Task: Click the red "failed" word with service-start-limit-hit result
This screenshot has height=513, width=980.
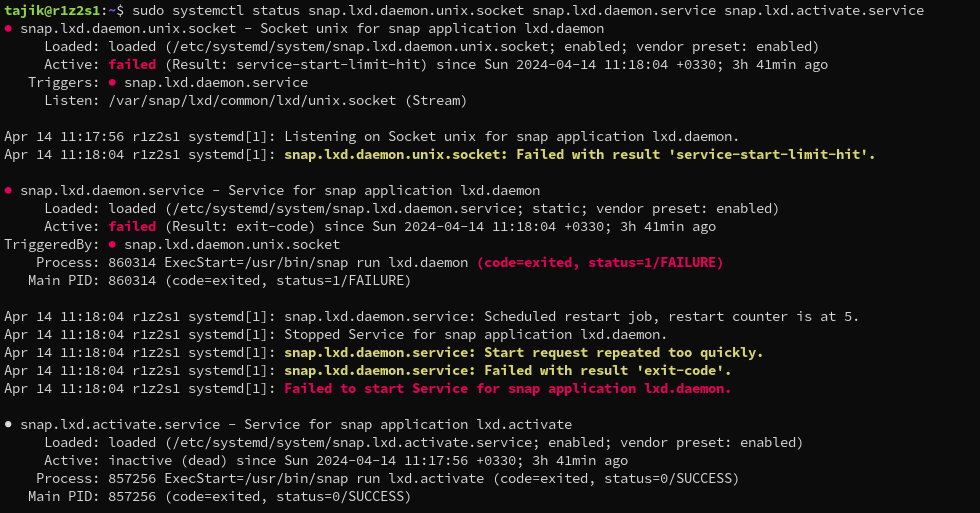Action: click(x=132, y=65)
